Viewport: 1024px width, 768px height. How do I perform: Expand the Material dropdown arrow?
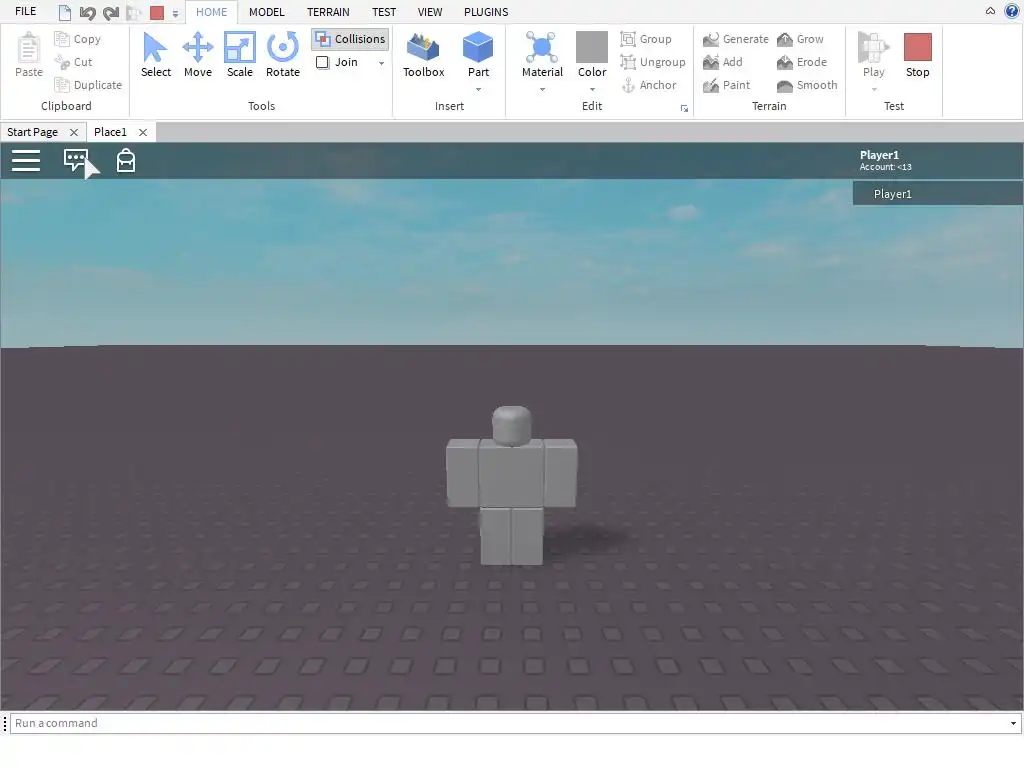point(542,89)
